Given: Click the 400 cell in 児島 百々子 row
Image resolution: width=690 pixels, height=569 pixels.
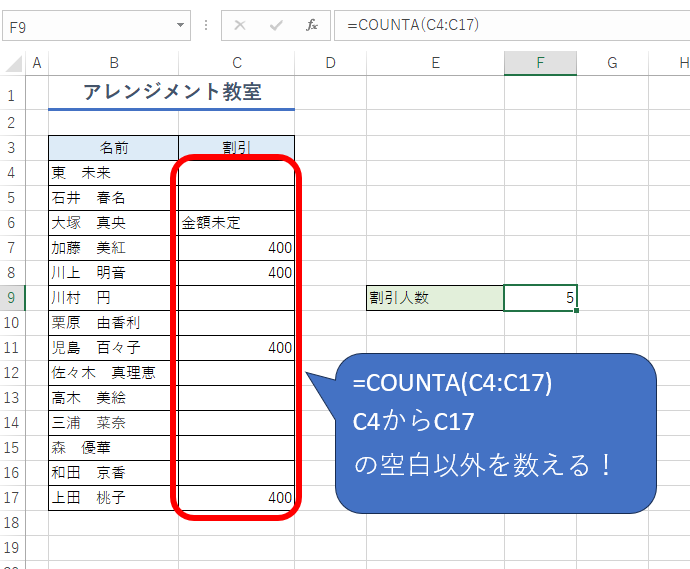Looking at the screenshot, I should (237, 348).
